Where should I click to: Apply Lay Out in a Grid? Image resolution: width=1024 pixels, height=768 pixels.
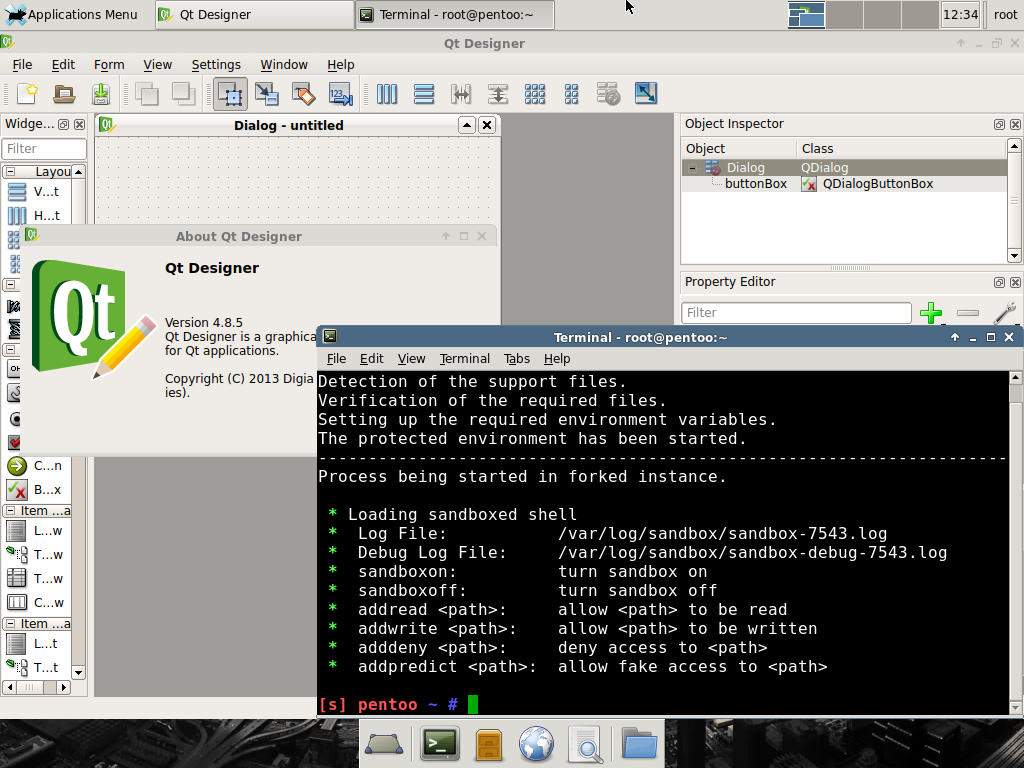(x=535, y=94)
